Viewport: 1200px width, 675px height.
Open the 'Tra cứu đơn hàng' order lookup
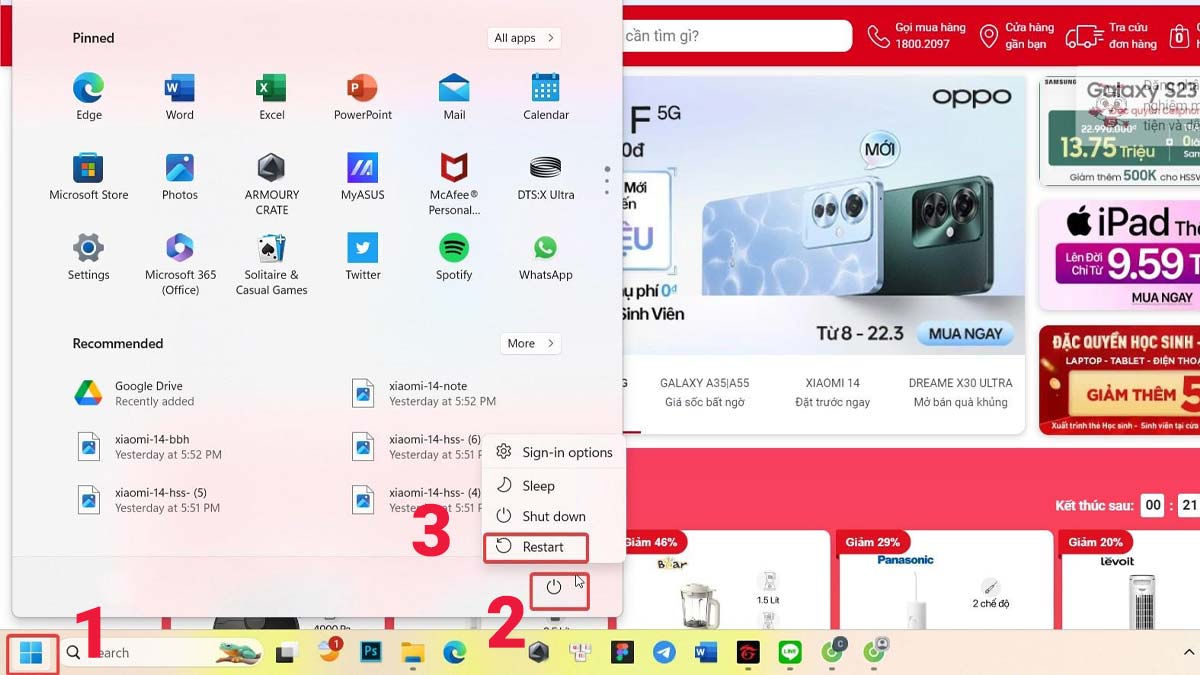pyautogui.click(x=1111, y=36)
